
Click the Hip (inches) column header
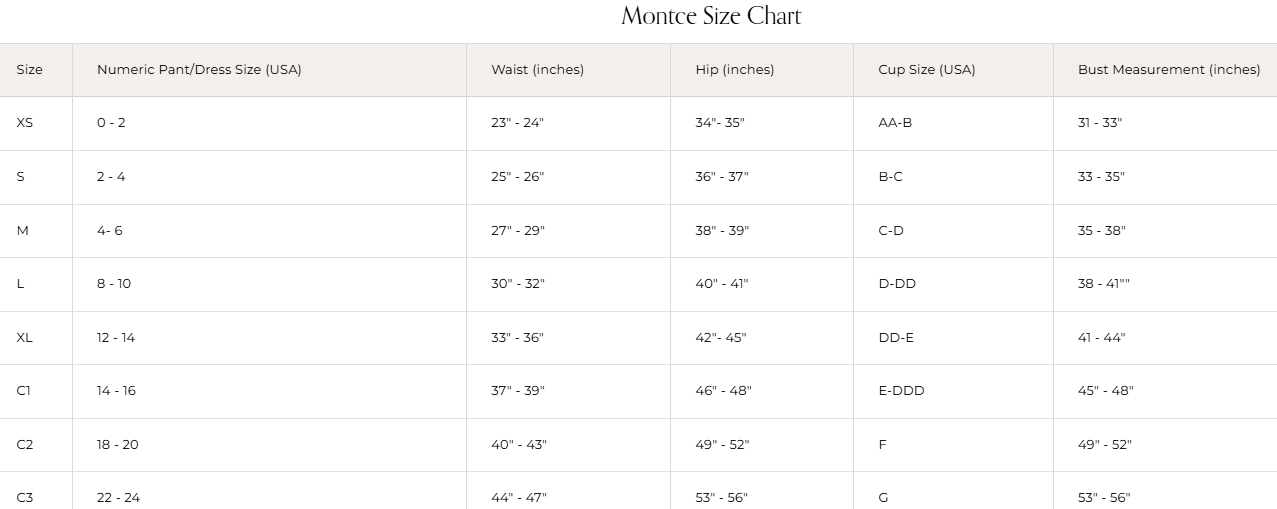pos(735,70)
